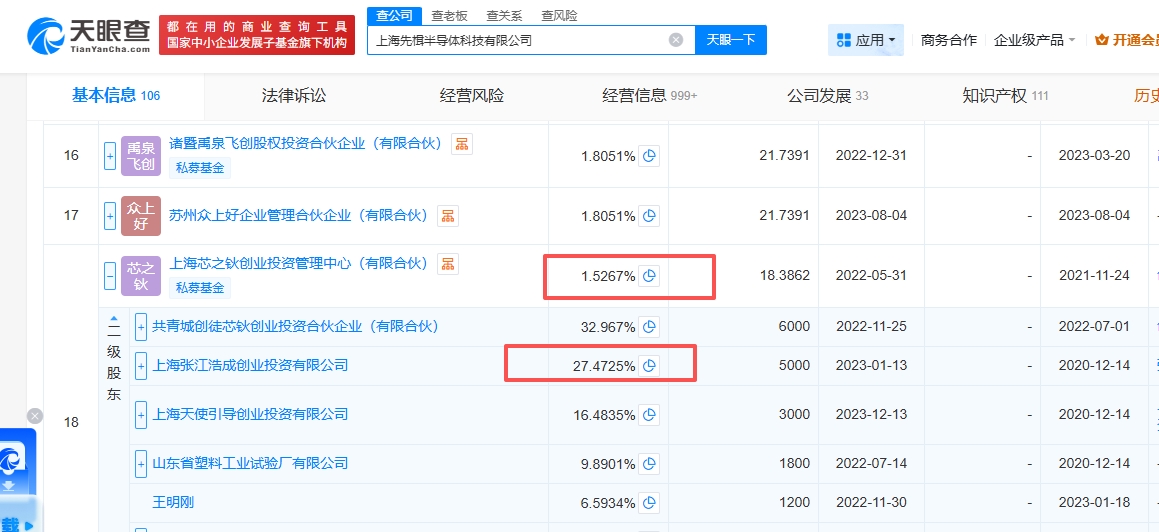
Task: Open equity structure icon beside 上海芯之钬
Action: [447, 263]
